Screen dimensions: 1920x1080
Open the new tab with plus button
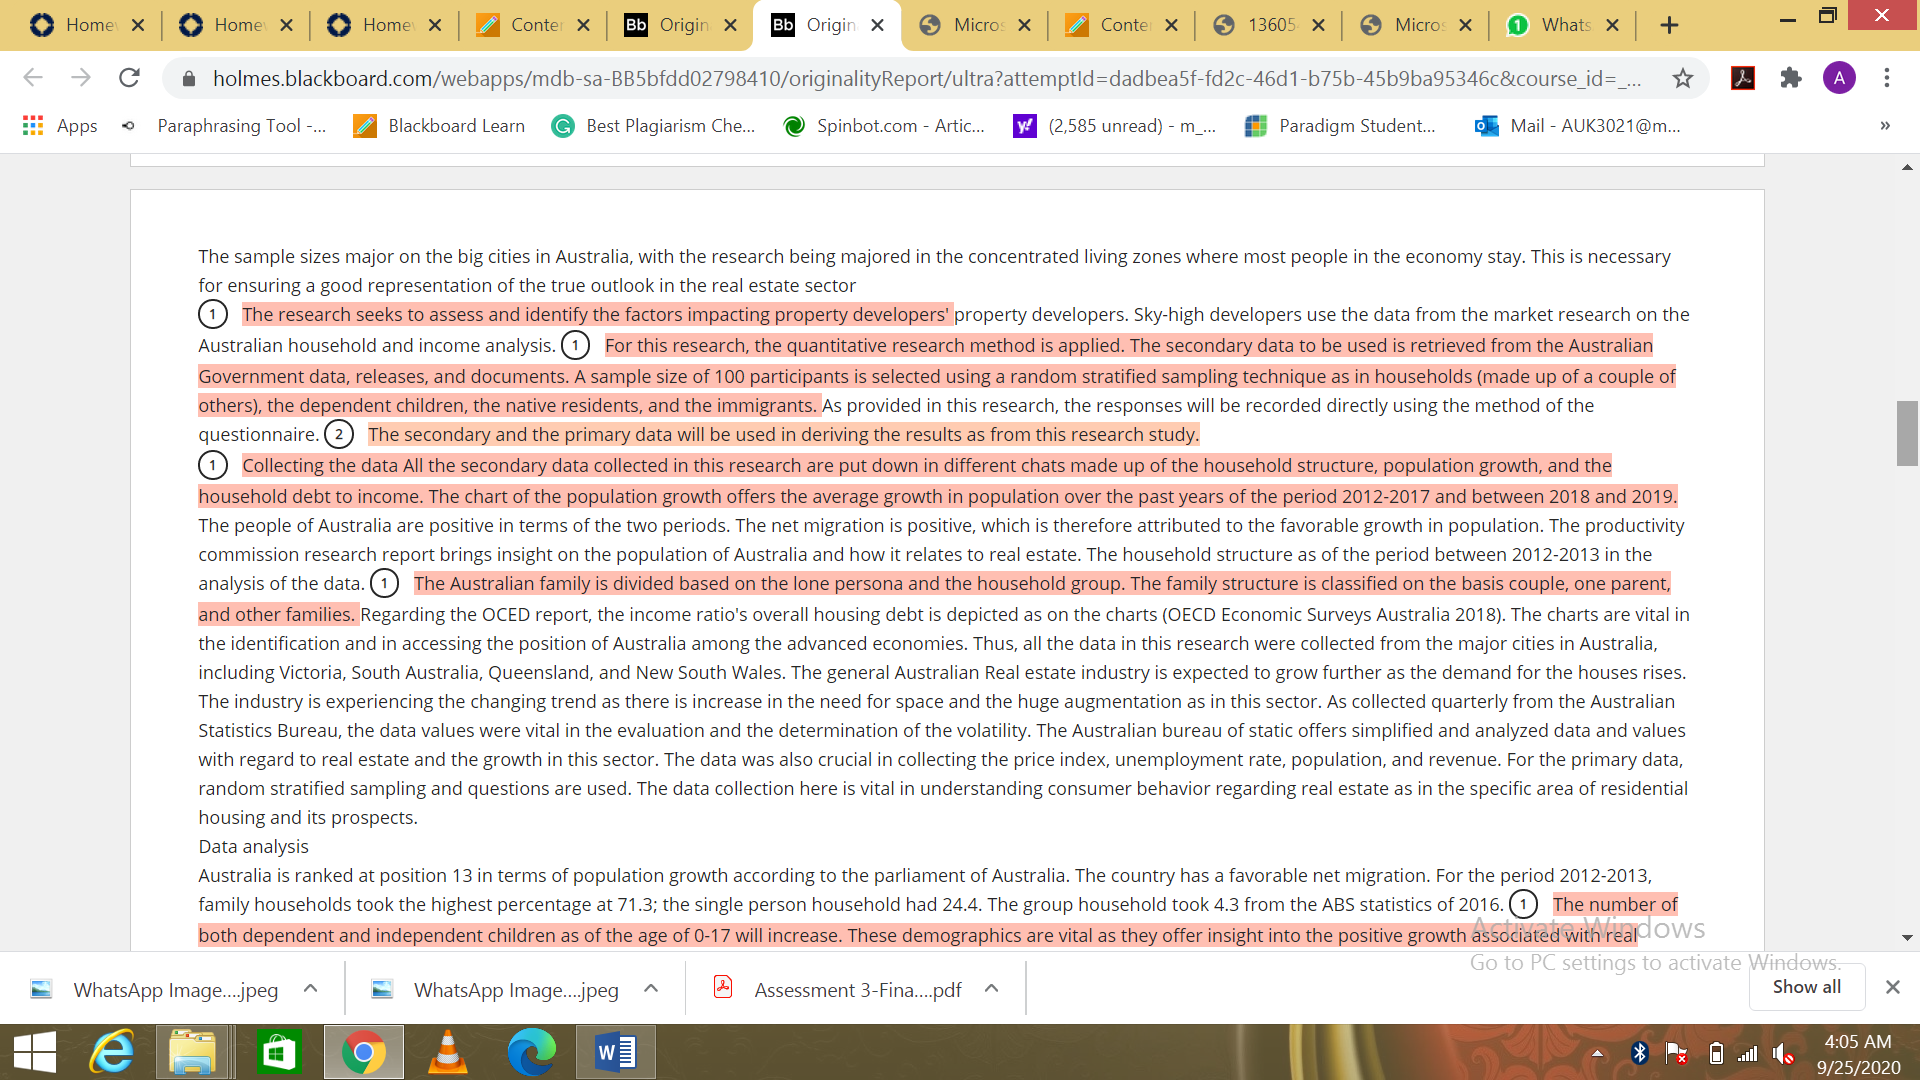[1669, 25]
